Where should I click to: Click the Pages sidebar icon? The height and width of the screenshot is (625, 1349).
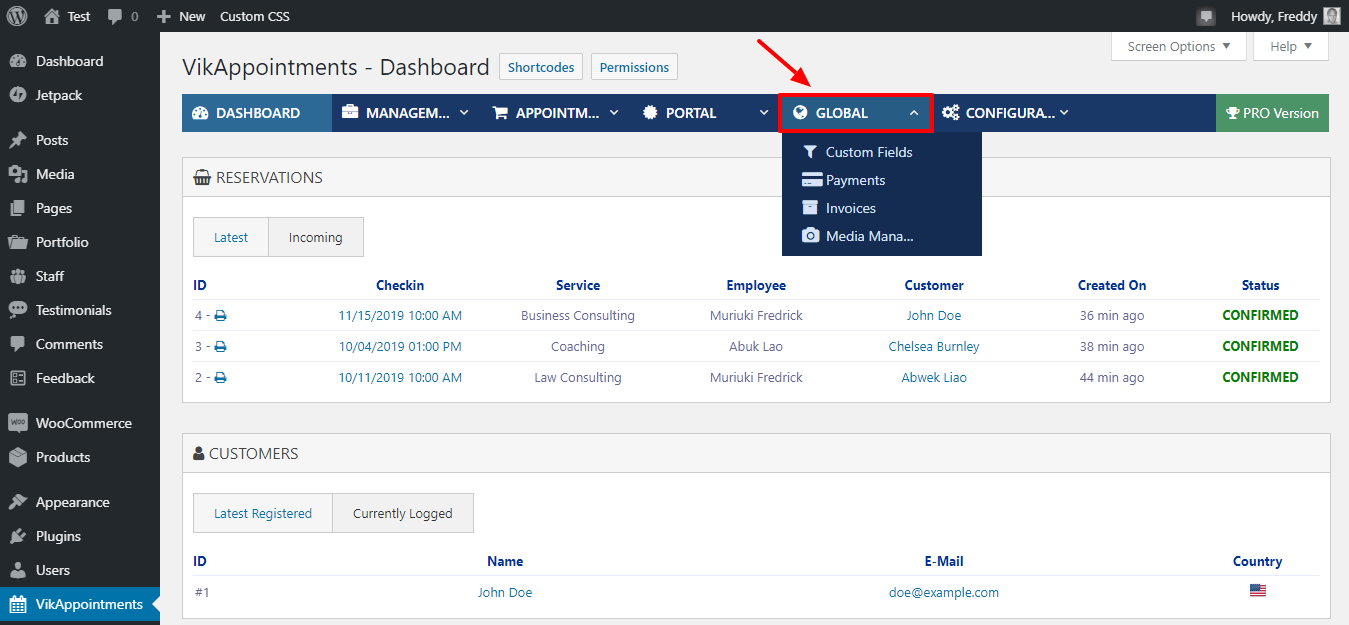click(x=18, y=208)
